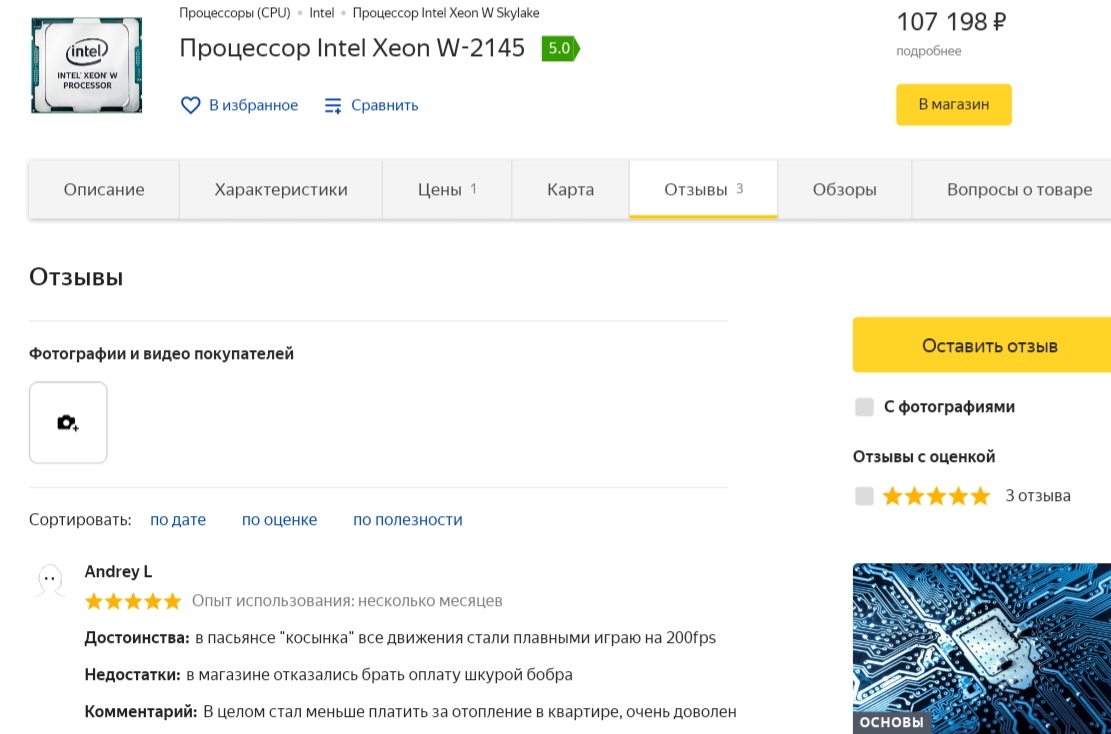Click the Intel Xeon processor product image
The width and height of the screenshot is (1111, 734).
pyautogui.click(x=86, y=65)
